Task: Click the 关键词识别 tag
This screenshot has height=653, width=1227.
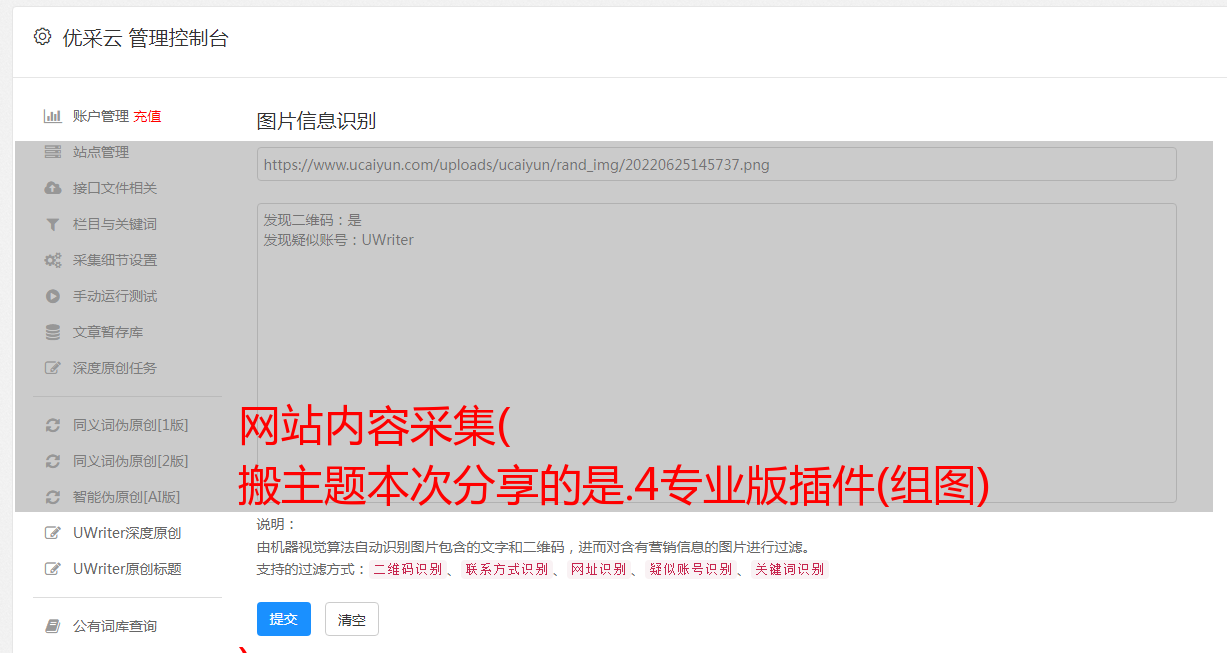Action: point(790,569)
